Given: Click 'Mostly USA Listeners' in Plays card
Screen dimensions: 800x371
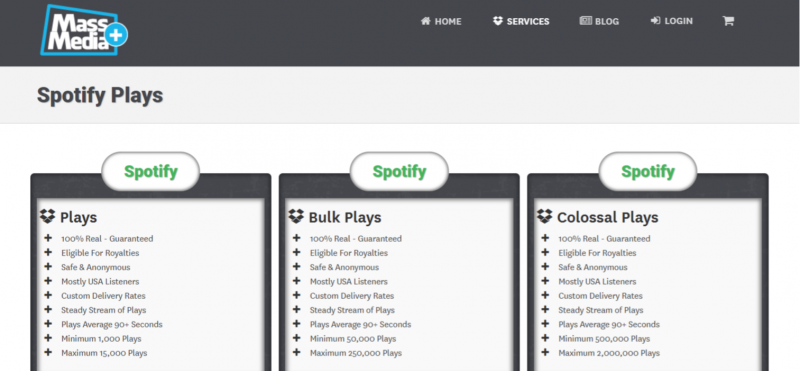Looking at the screenshot, I should coord(100,282).
